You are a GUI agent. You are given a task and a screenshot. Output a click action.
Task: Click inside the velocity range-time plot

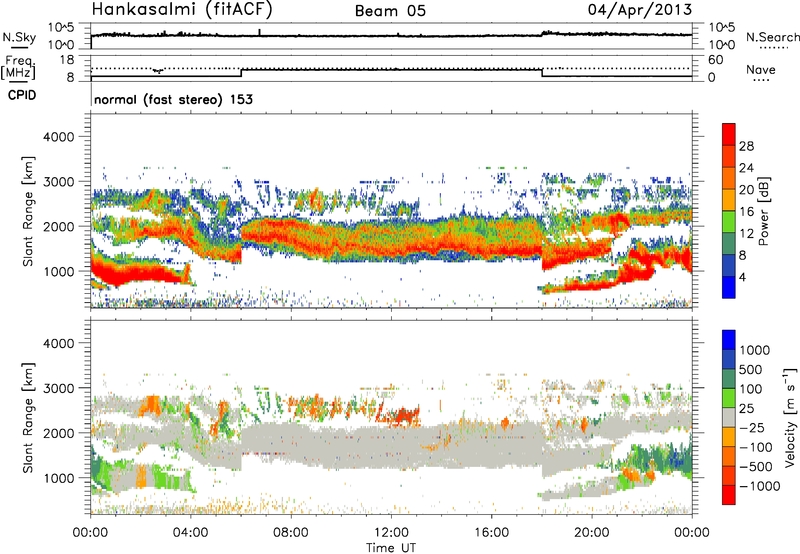tap(391, 417)
